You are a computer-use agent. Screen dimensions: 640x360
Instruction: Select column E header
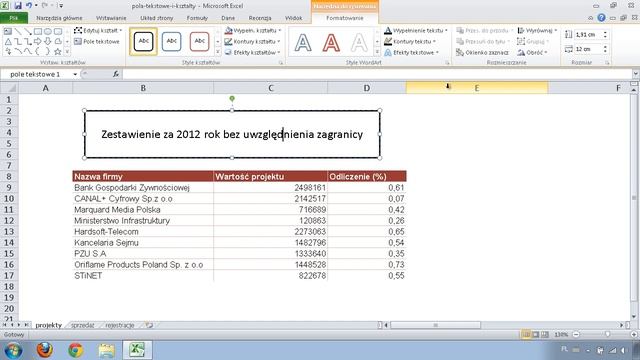click(477, 88)
